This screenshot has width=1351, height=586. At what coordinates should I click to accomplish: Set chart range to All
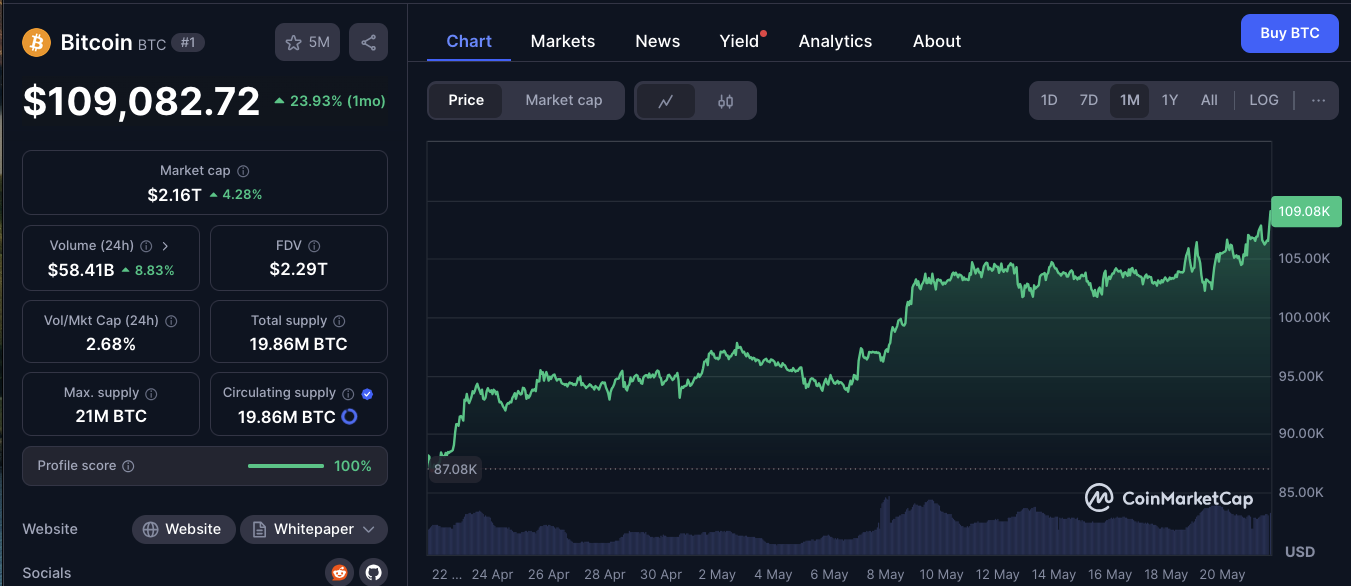pyautogui.click(x=1209, y=100)
